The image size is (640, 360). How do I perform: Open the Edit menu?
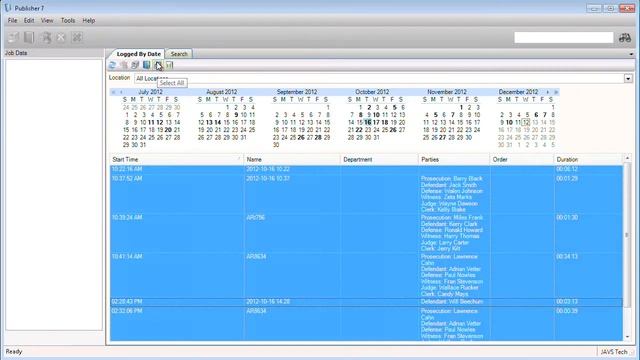pos(29,20)
